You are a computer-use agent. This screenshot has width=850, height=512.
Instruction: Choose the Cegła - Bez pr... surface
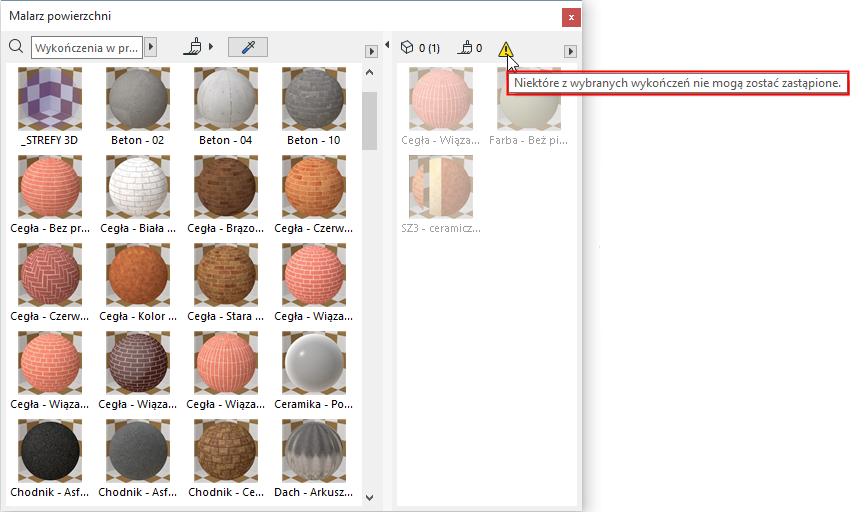coord(50,187)
